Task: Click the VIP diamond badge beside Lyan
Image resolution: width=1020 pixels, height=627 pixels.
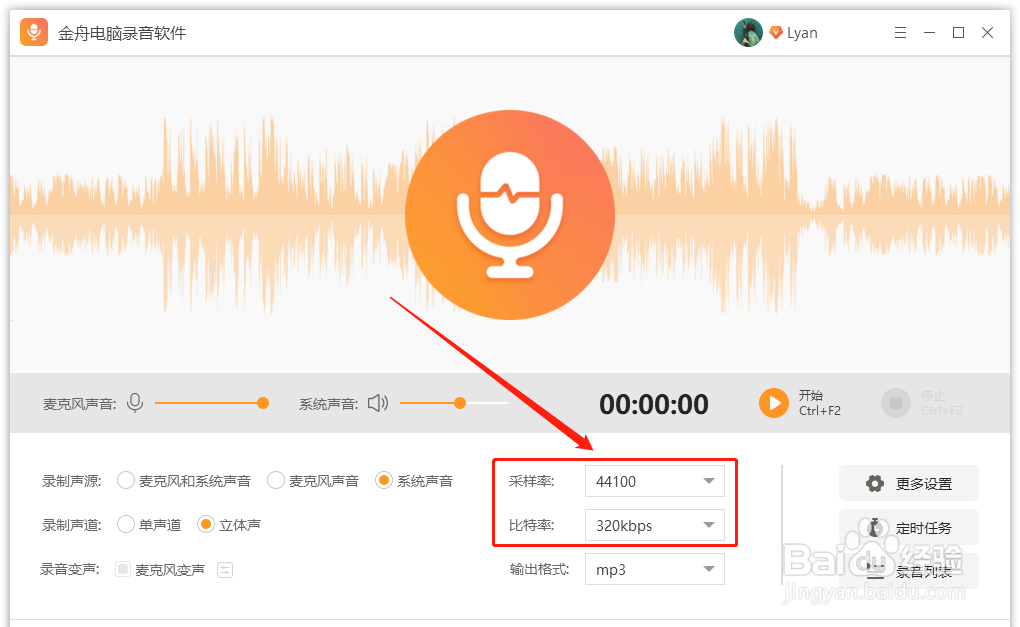Action: pos(775,33)
